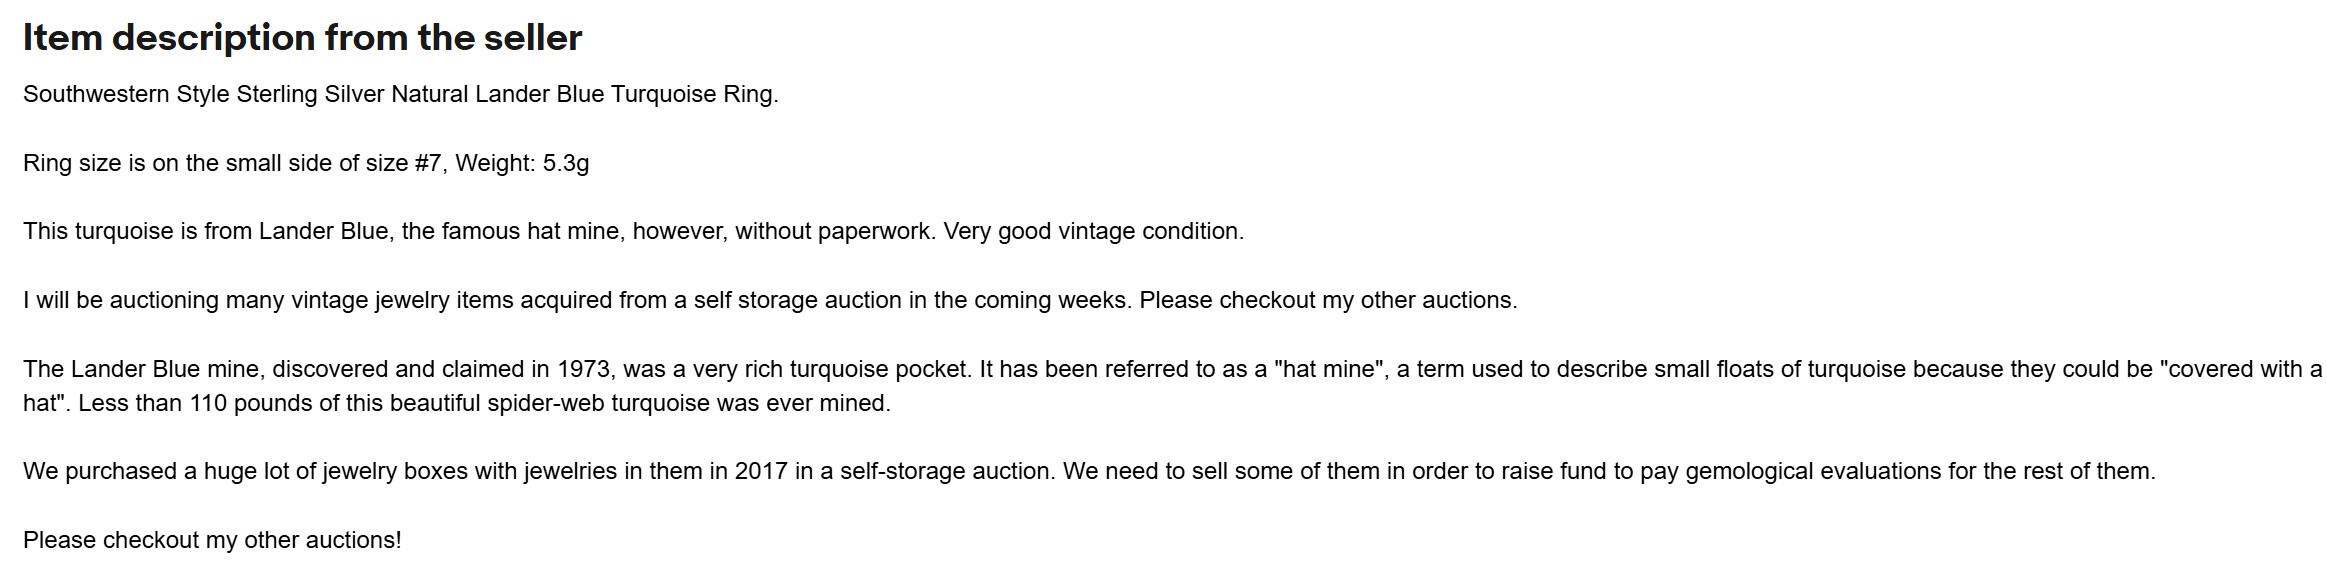Click the 'Item description from the seller' heading
This screenshot has height=573, width=2327.
tap(302, 38)
